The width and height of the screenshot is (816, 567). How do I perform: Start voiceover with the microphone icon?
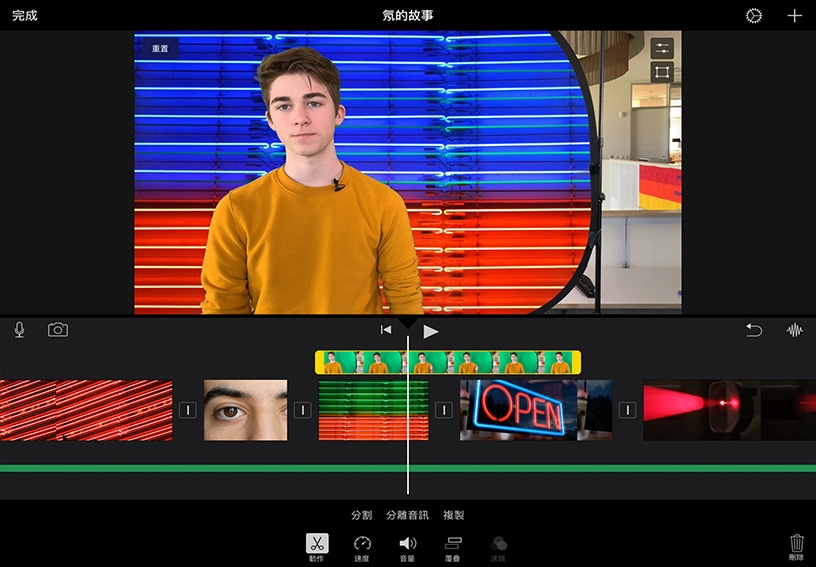pos(19,330)
